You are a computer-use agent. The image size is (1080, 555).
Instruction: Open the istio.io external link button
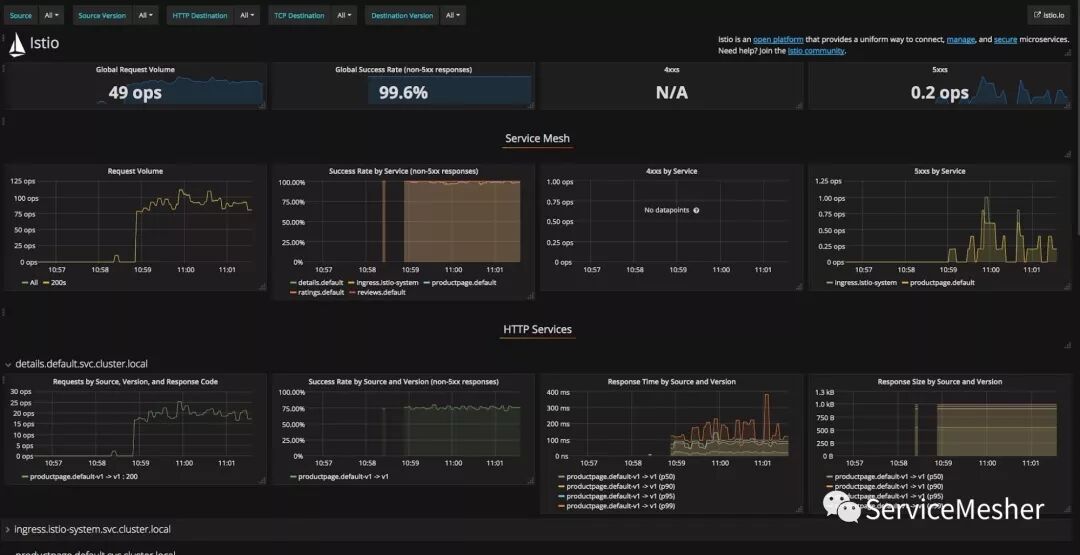1049,15
